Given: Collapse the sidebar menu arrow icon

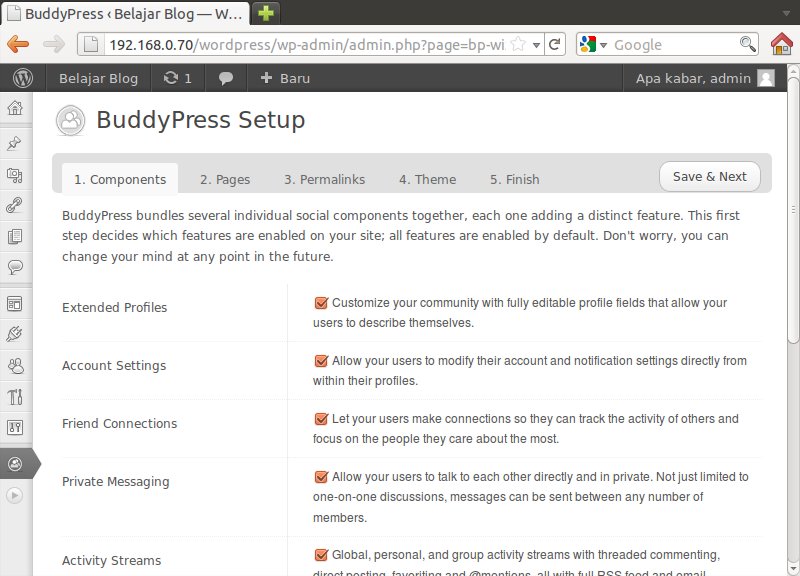Looking at the screenshot, I should [x=14, y=495].
